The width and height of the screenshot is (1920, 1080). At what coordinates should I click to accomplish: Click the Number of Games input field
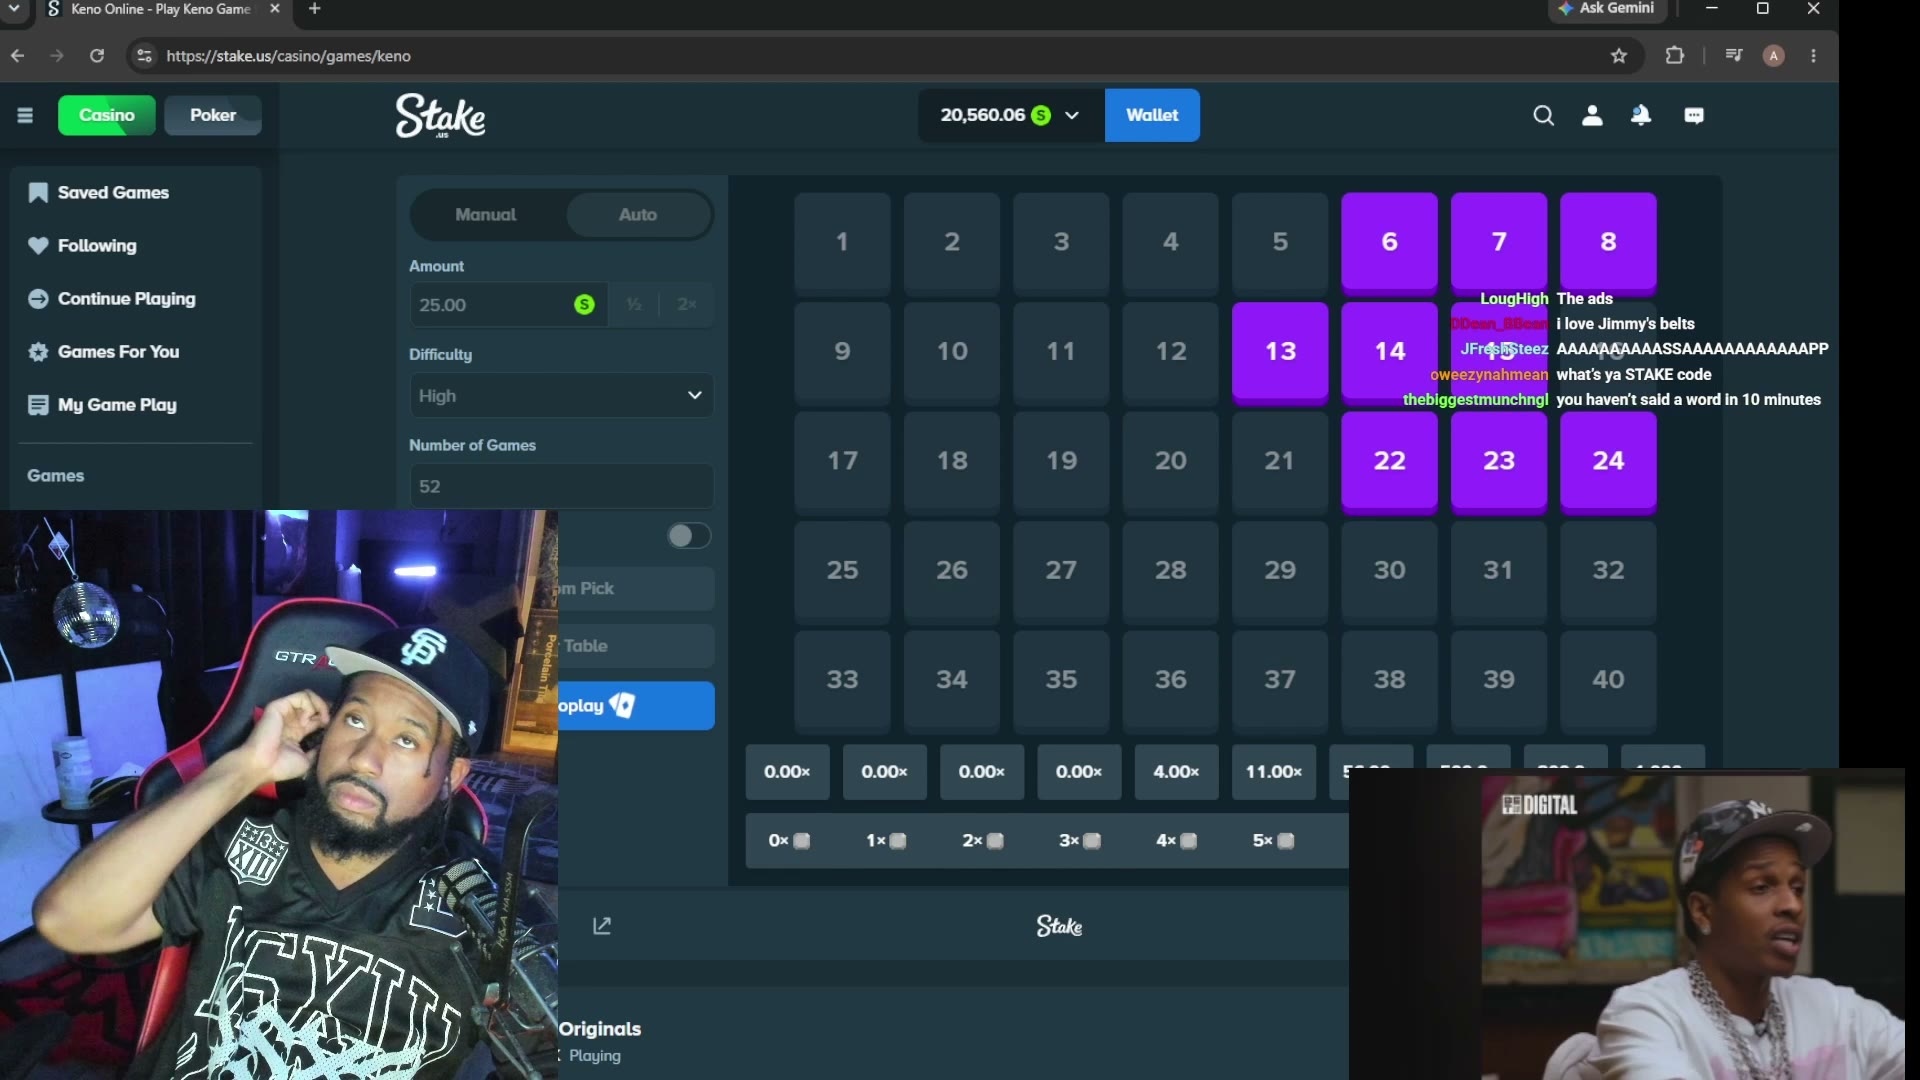coord(561,487)
